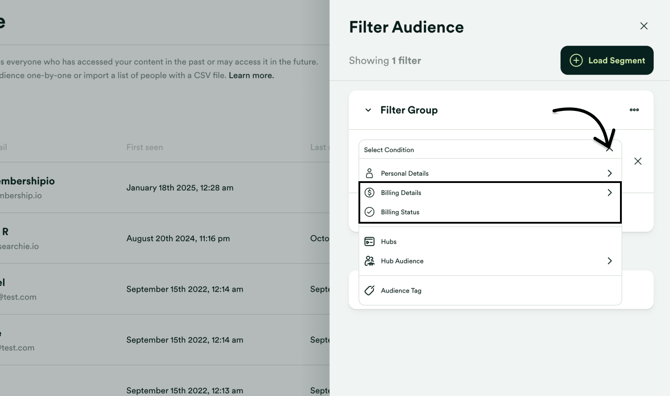The height and width of the screenshot is (396, 670).
Task: Collapse the Filter Group chevron
Action: [x=368, y=110]
